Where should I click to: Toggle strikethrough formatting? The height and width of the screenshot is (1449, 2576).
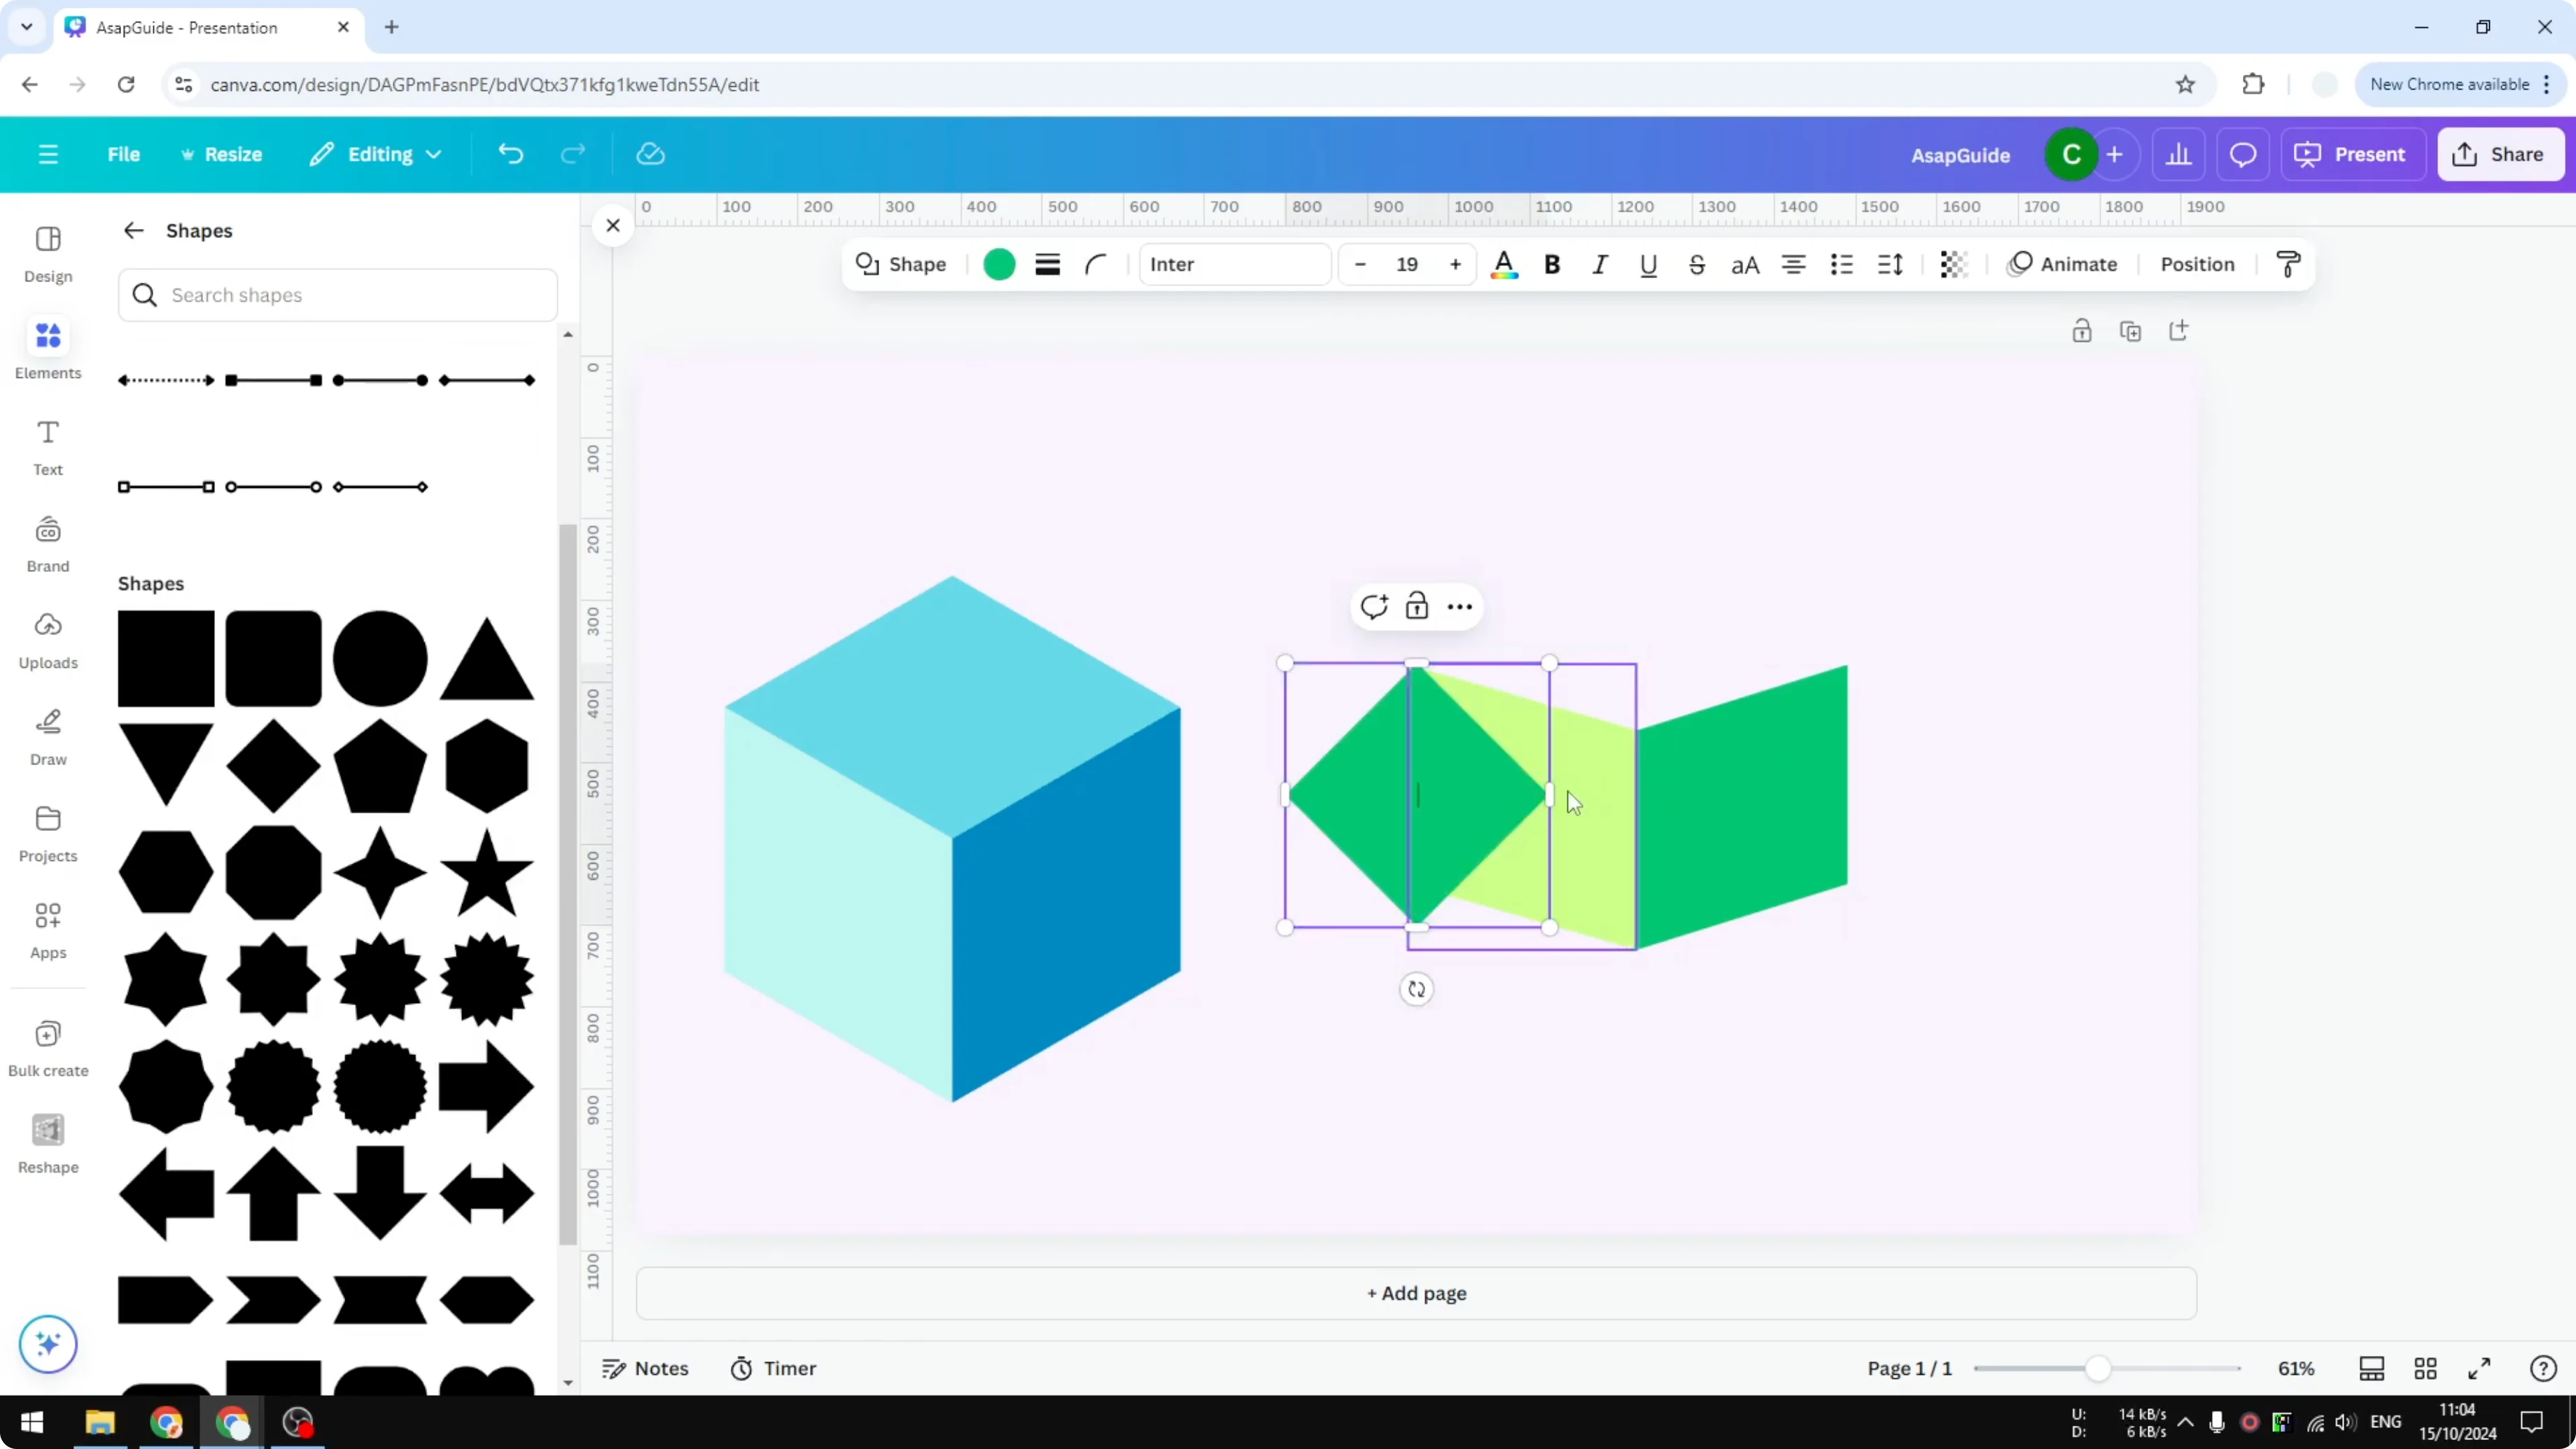(x=1697, y=264)
